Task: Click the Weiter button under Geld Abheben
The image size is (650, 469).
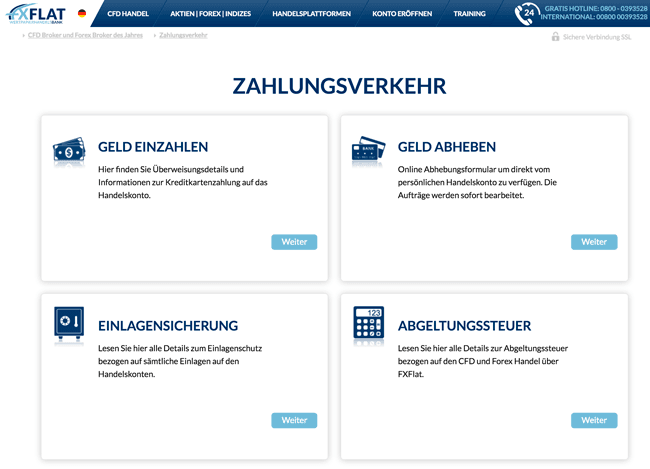Action: coord(594,242)
